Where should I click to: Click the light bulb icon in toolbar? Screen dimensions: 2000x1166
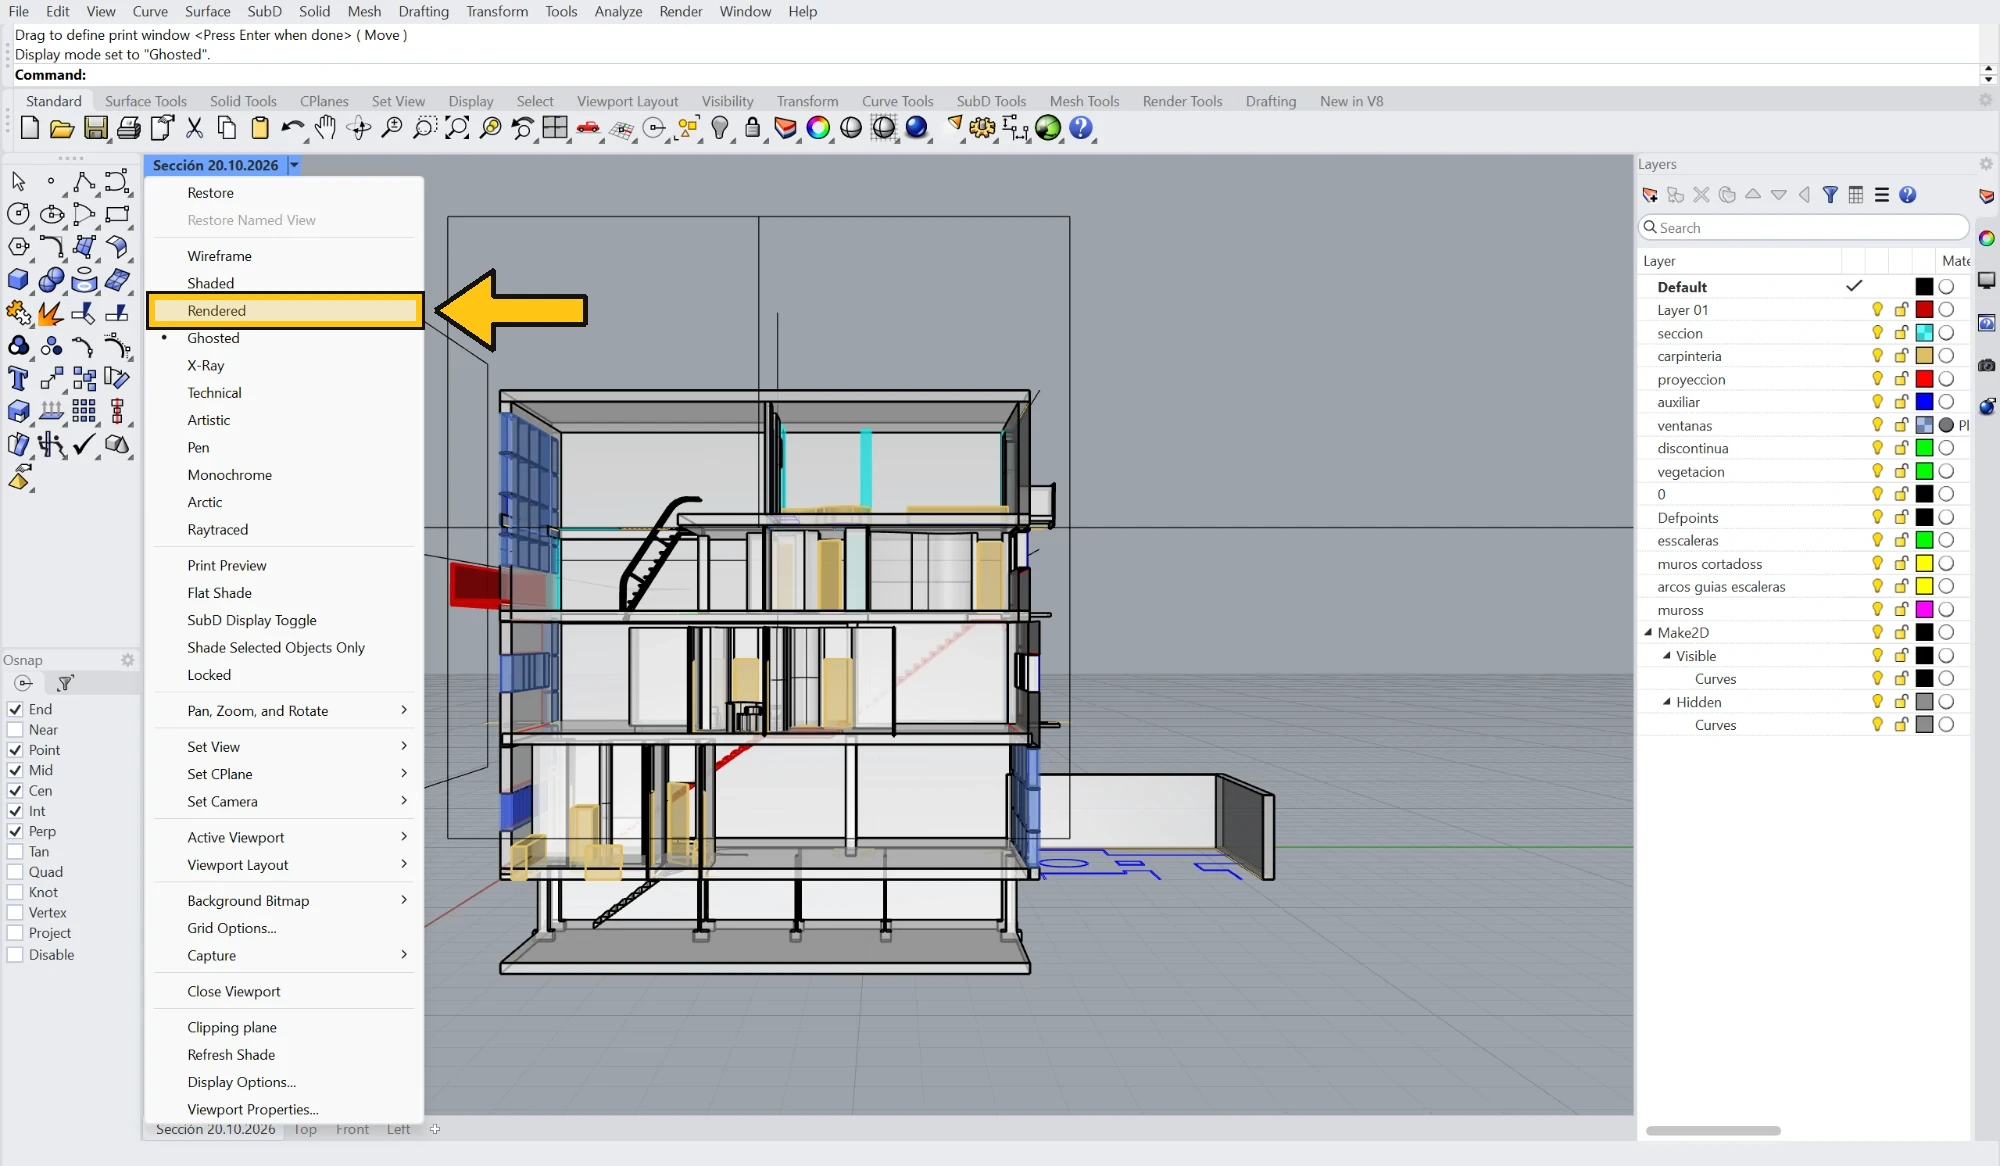(x=720, y=128)
